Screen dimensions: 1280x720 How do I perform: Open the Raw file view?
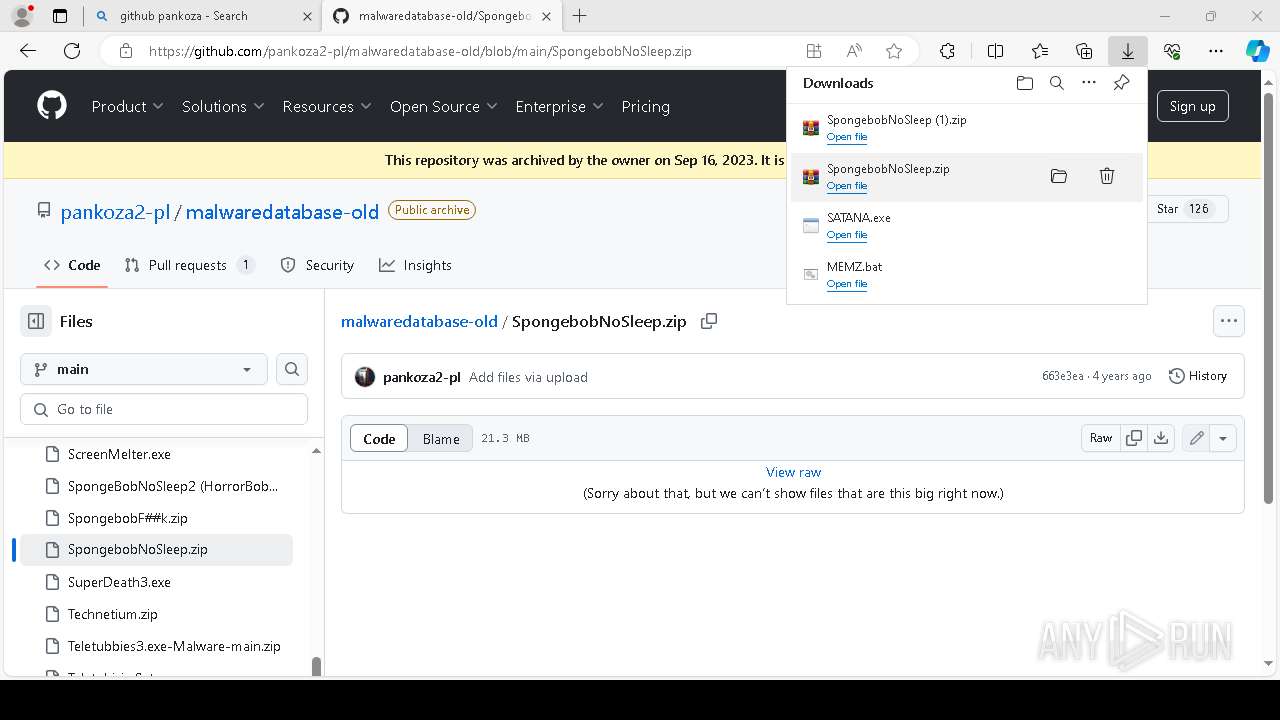click(1101, 438)
